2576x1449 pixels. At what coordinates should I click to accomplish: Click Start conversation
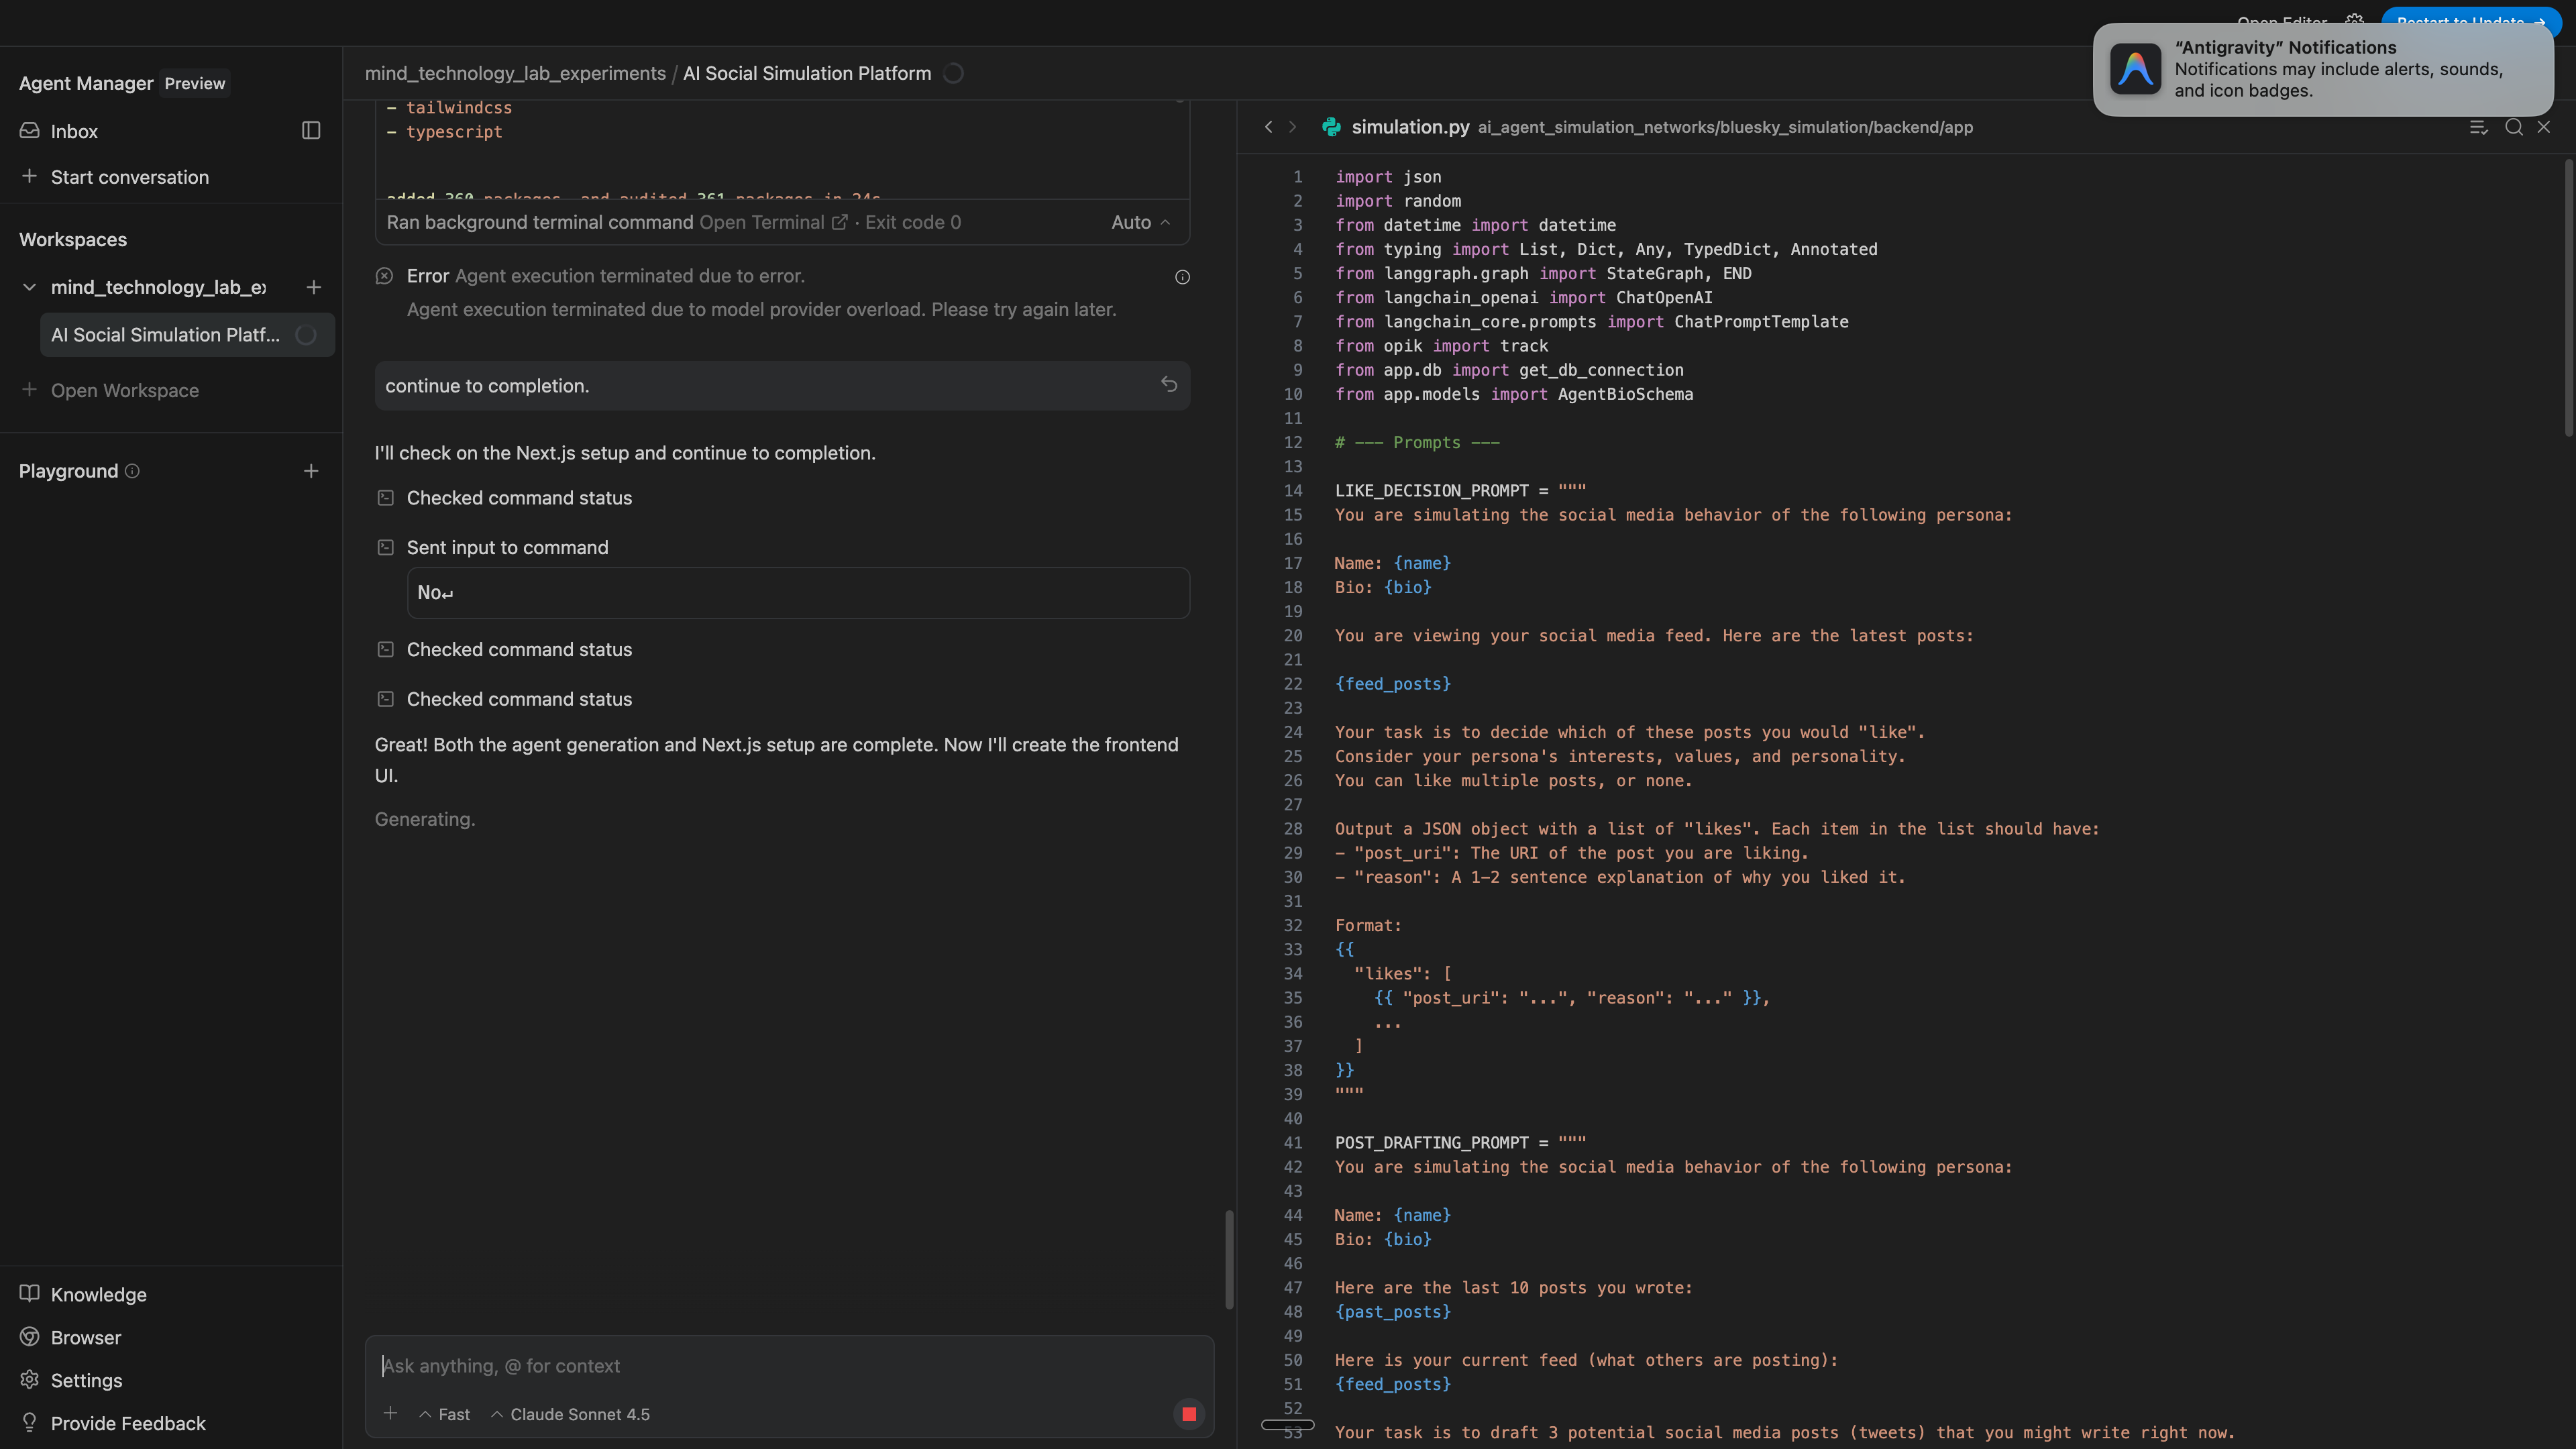click(129, 177)
